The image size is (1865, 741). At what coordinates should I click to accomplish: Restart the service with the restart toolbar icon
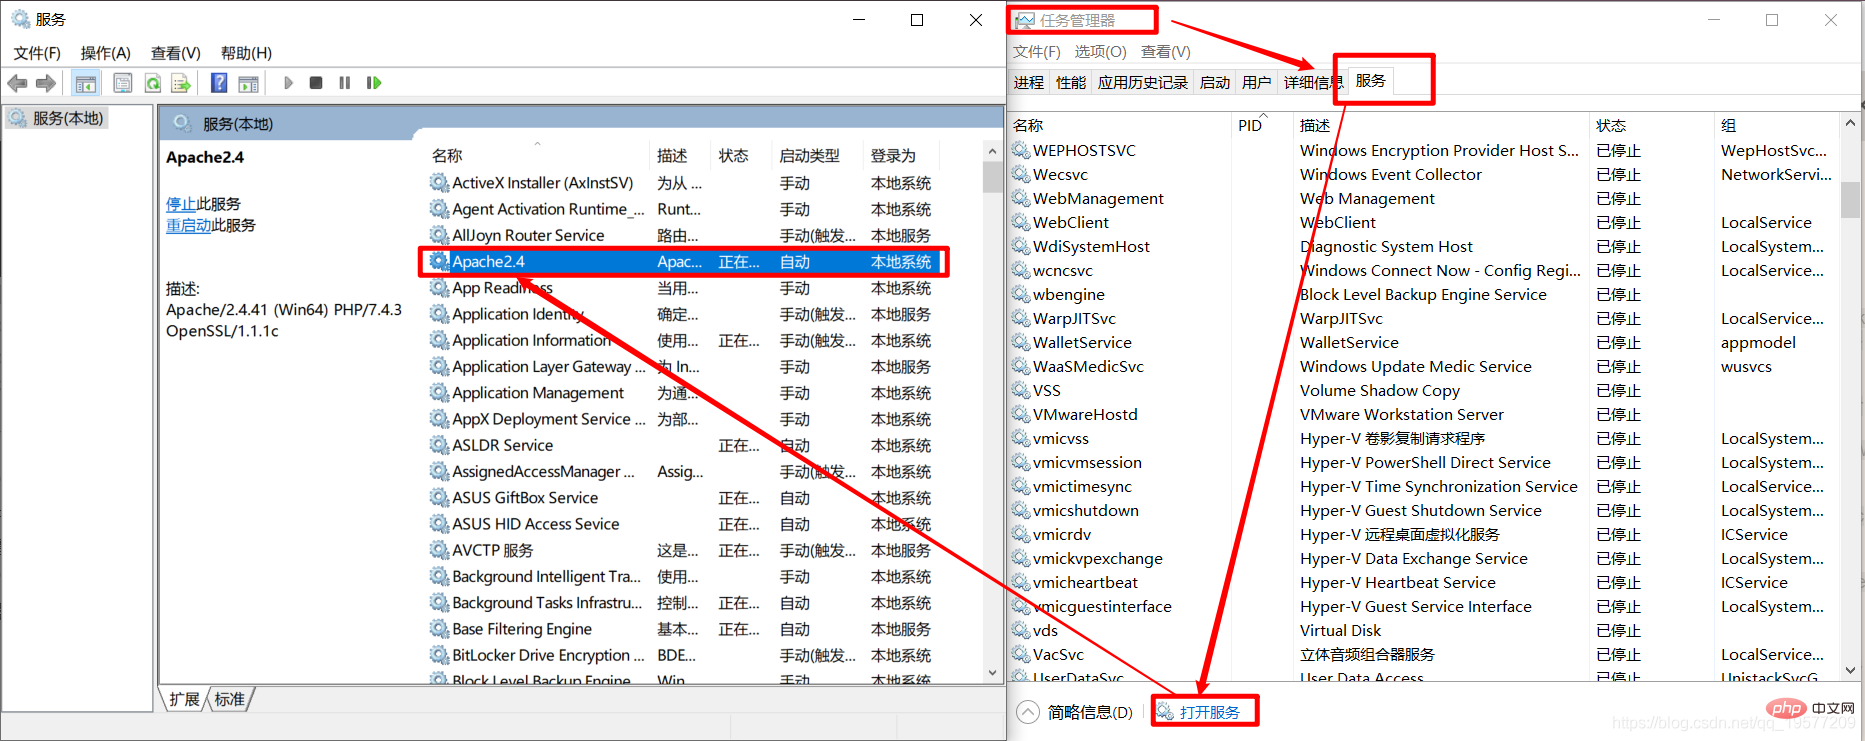[374, 83]
